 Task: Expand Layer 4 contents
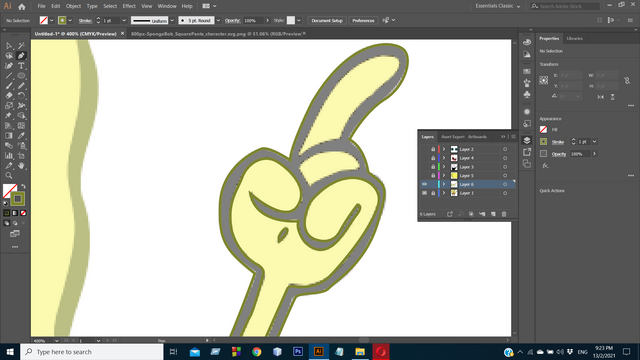[x=444, y=158]
